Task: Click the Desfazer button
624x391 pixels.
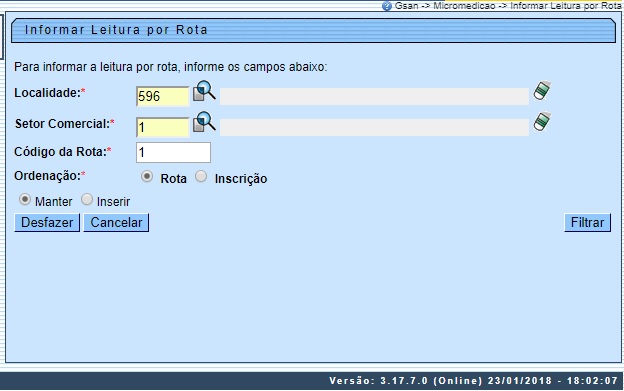Action: tap(47, 222)
